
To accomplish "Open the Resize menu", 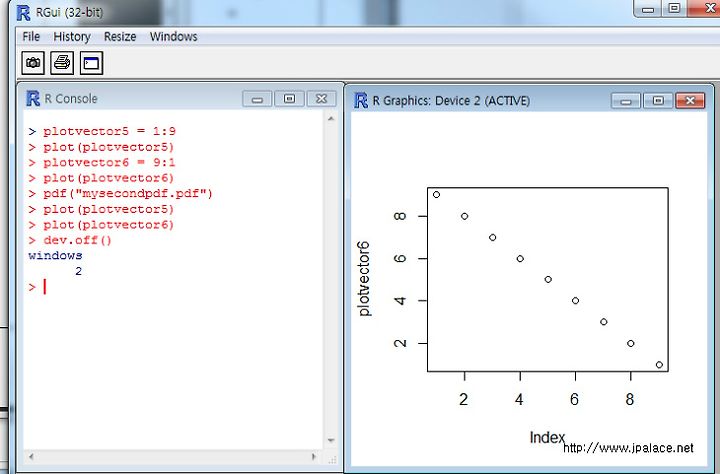I will (x=120, y=36).
